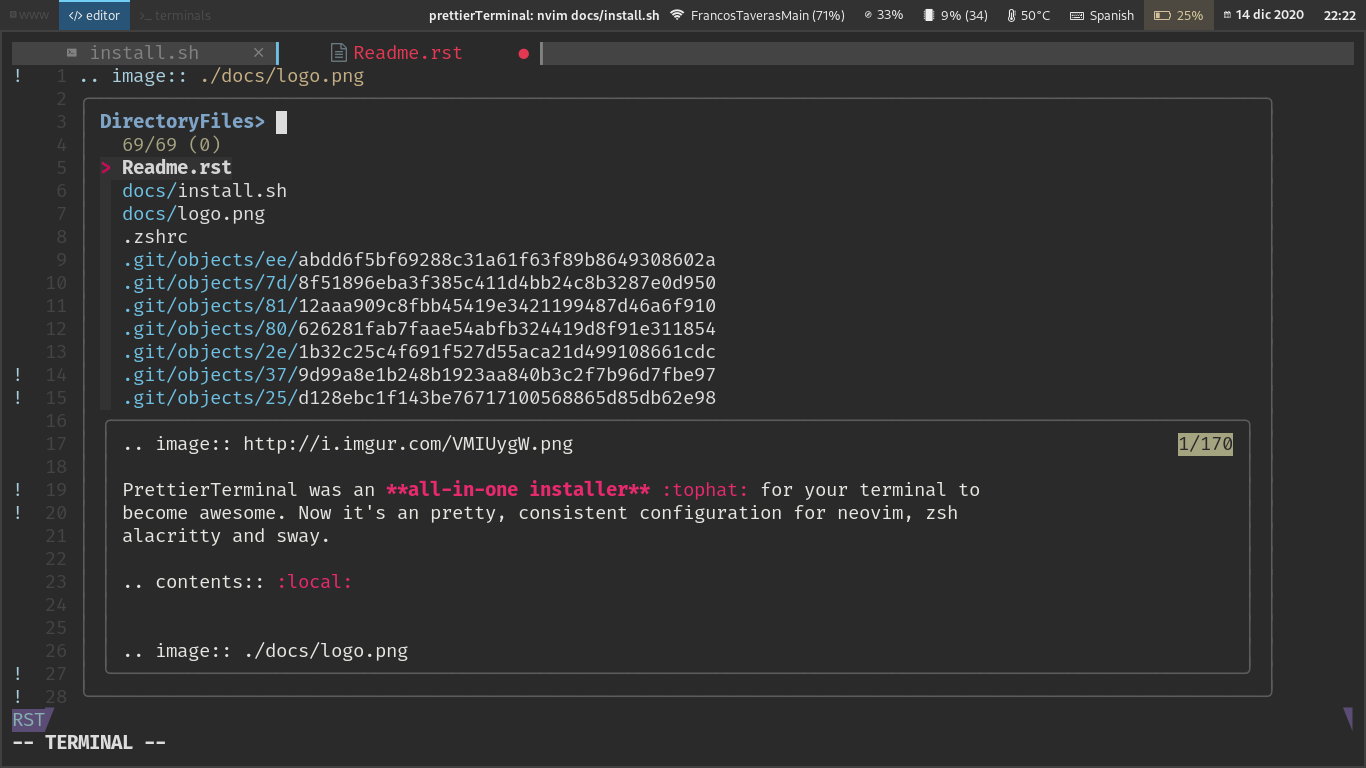The image size is (1366, 768).
Task: Open the Spanish keyboard layout indicator
Action: [x=1101, y=15]
